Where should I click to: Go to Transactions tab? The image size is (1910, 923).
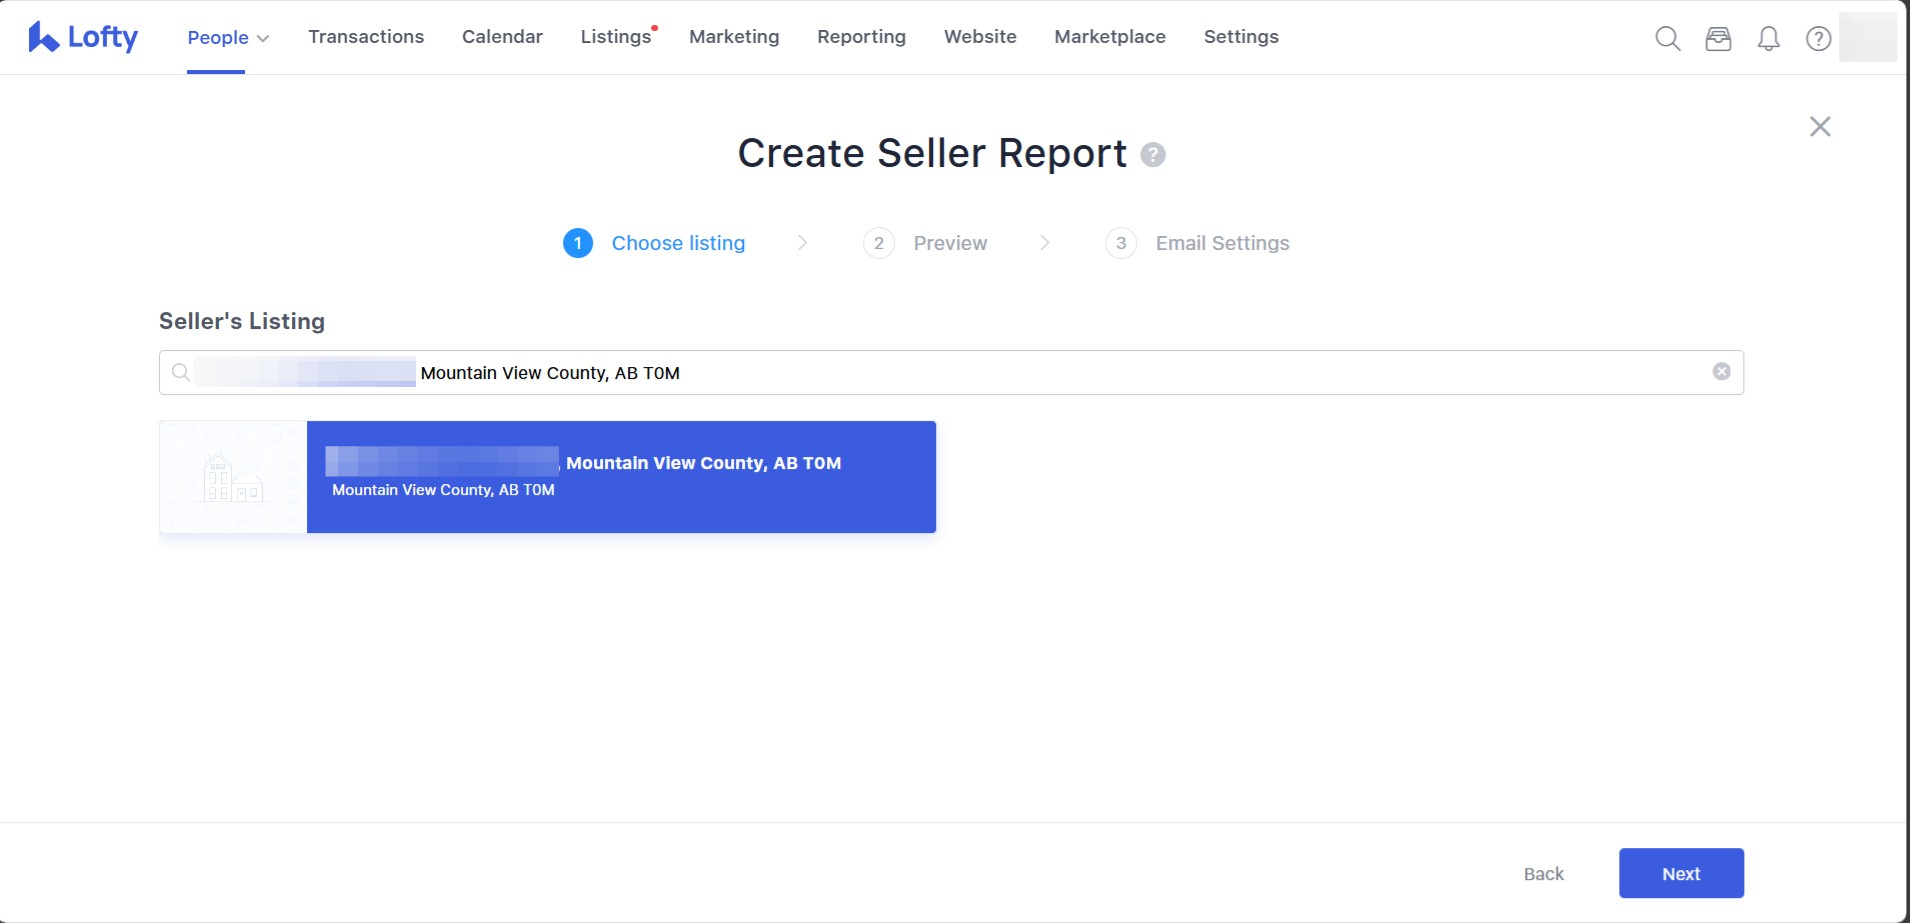366,37
